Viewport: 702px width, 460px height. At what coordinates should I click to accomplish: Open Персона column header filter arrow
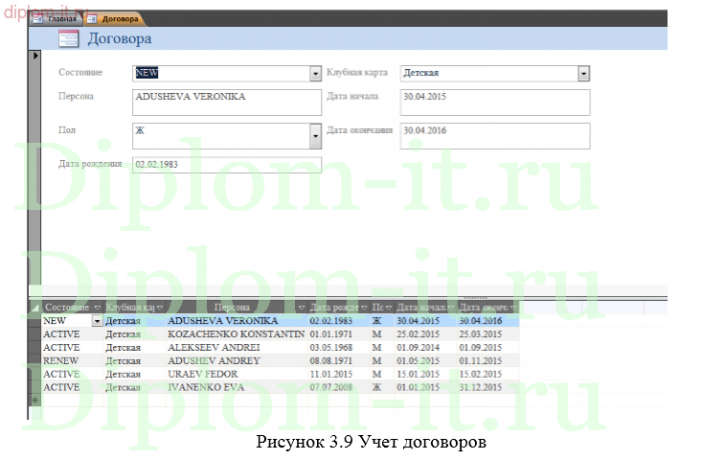(302, 308)
